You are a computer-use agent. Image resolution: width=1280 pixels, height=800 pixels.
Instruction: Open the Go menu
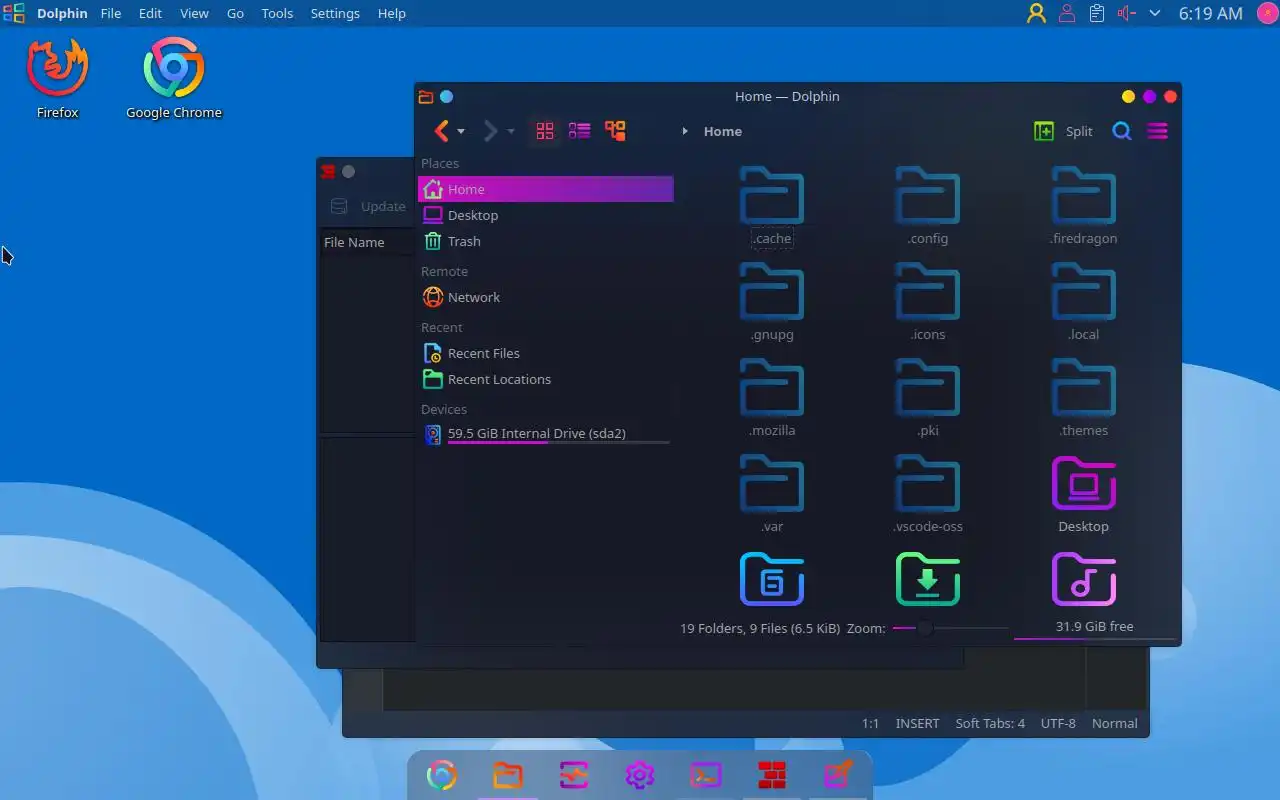pyautogui.click(x=235, y=13)
